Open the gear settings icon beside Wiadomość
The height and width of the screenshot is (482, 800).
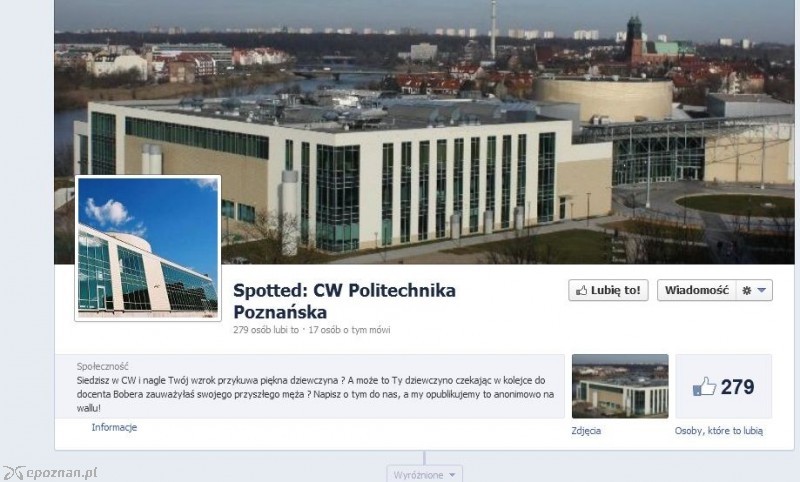746,291
